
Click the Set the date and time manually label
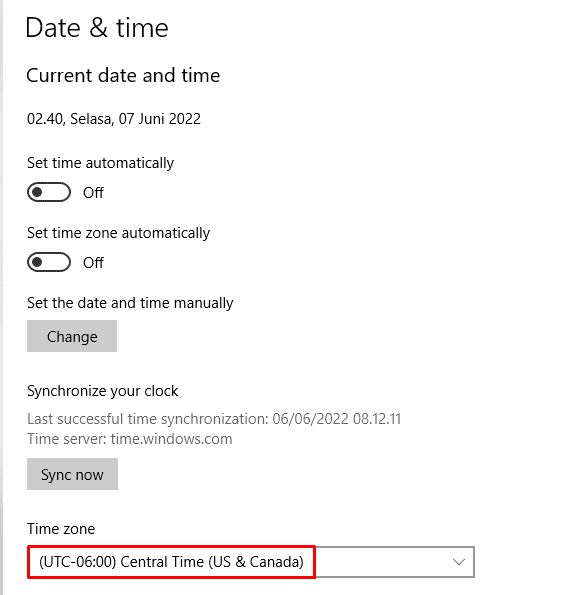click(130, 303)
